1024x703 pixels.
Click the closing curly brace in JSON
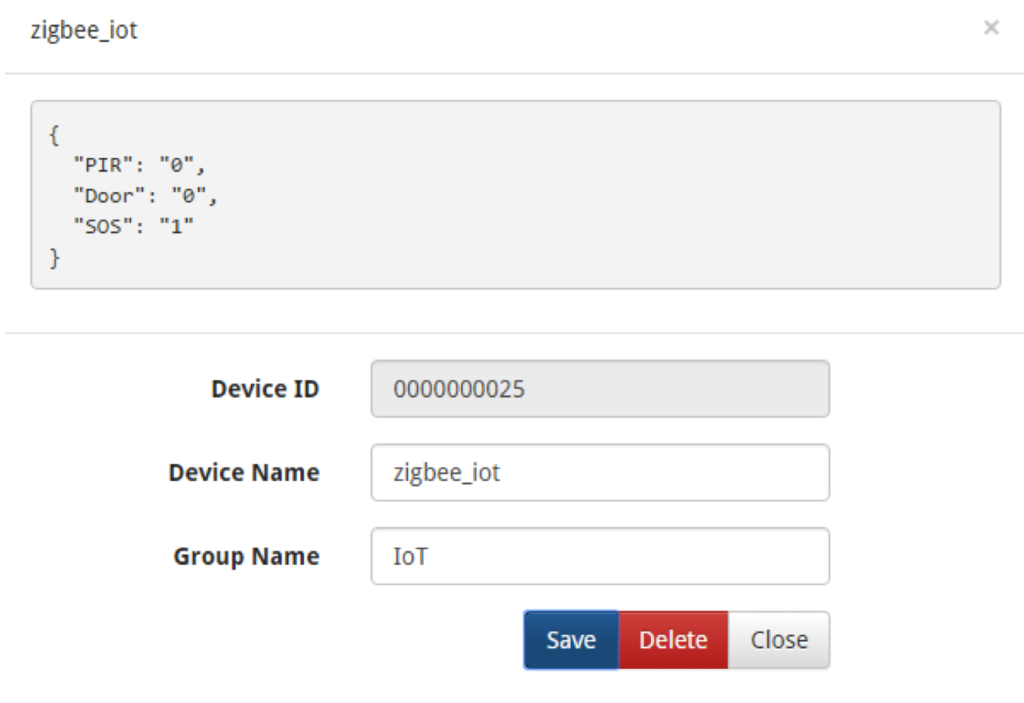pos(54,258)
